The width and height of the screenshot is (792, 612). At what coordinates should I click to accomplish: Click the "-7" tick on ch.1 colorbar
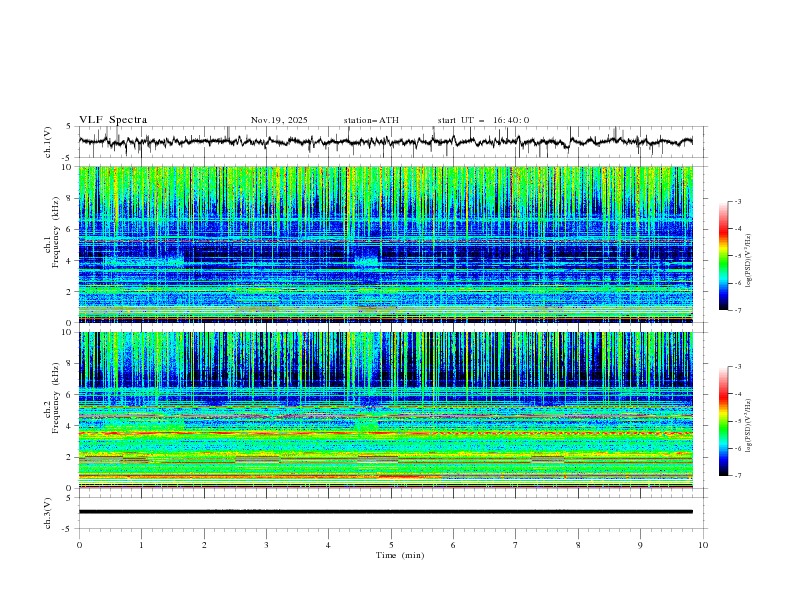(x=738, y=310)
